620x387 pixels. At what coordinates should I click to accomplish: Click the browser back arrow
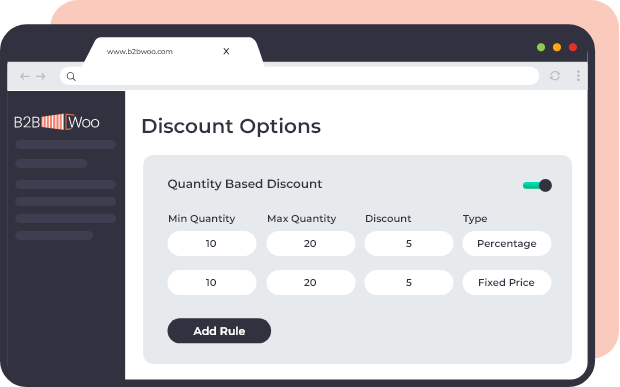coord(25,76)
